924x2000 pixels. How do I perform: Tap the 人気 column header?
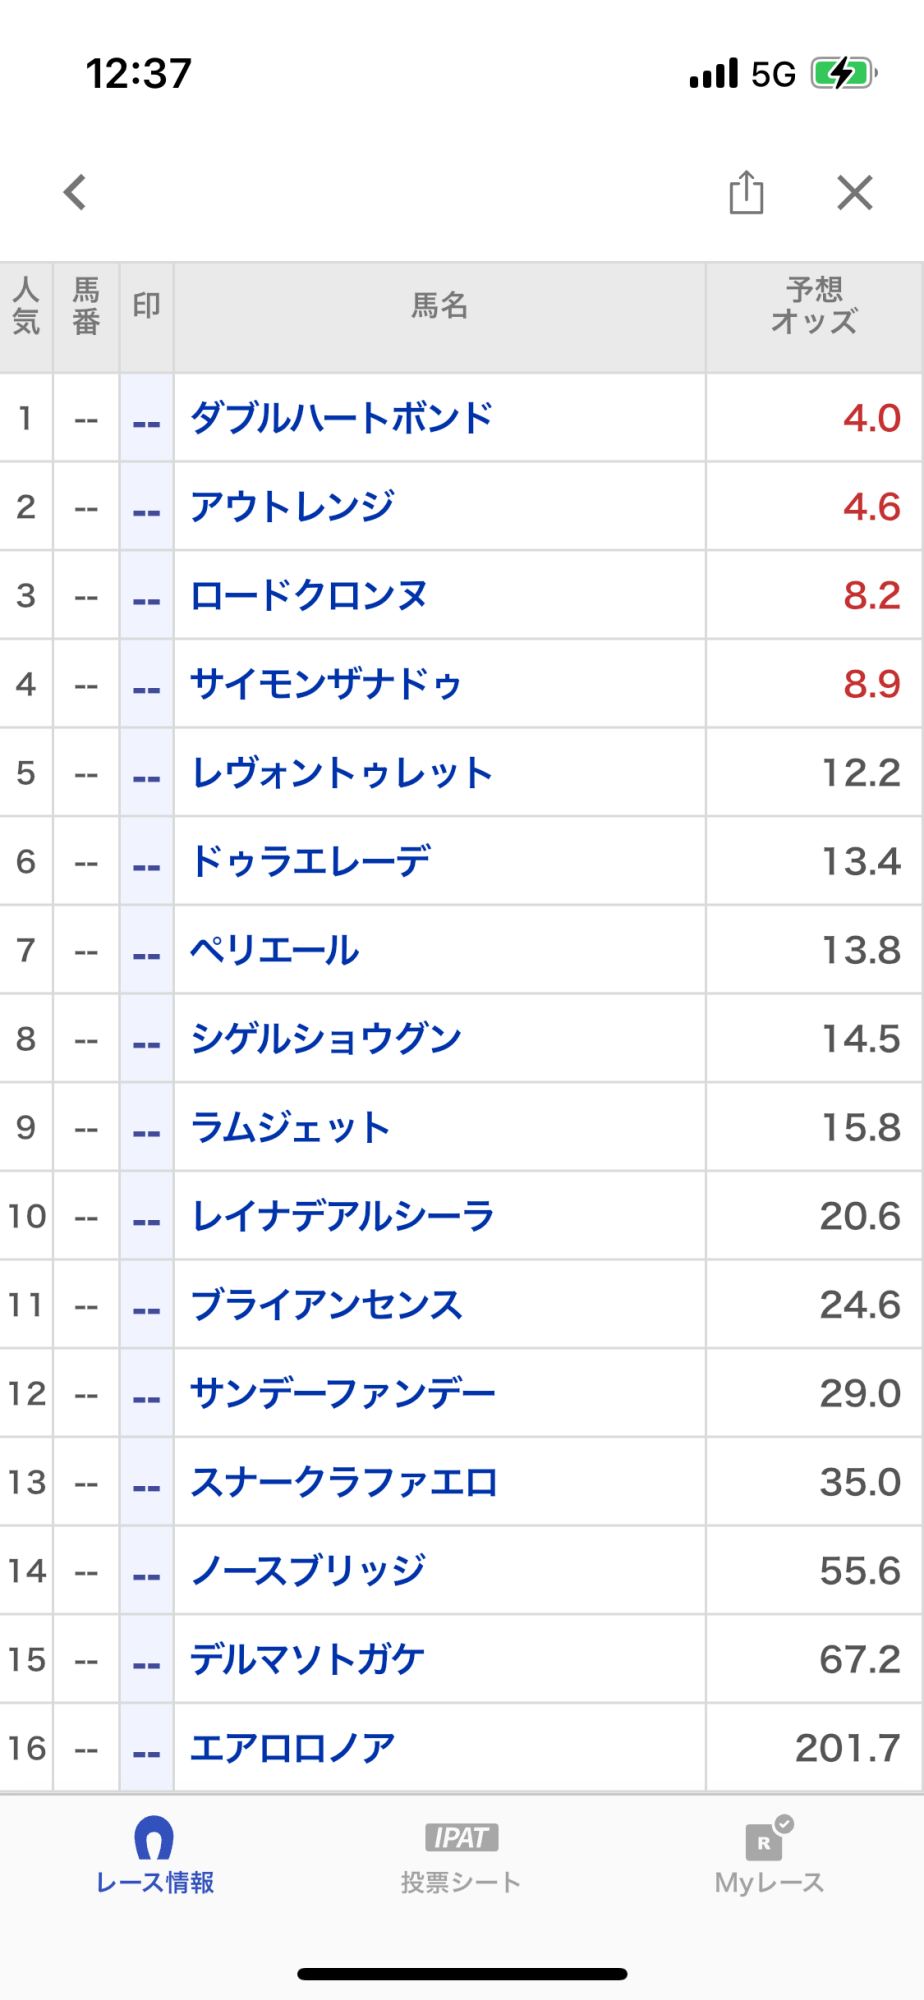[26, 306]
